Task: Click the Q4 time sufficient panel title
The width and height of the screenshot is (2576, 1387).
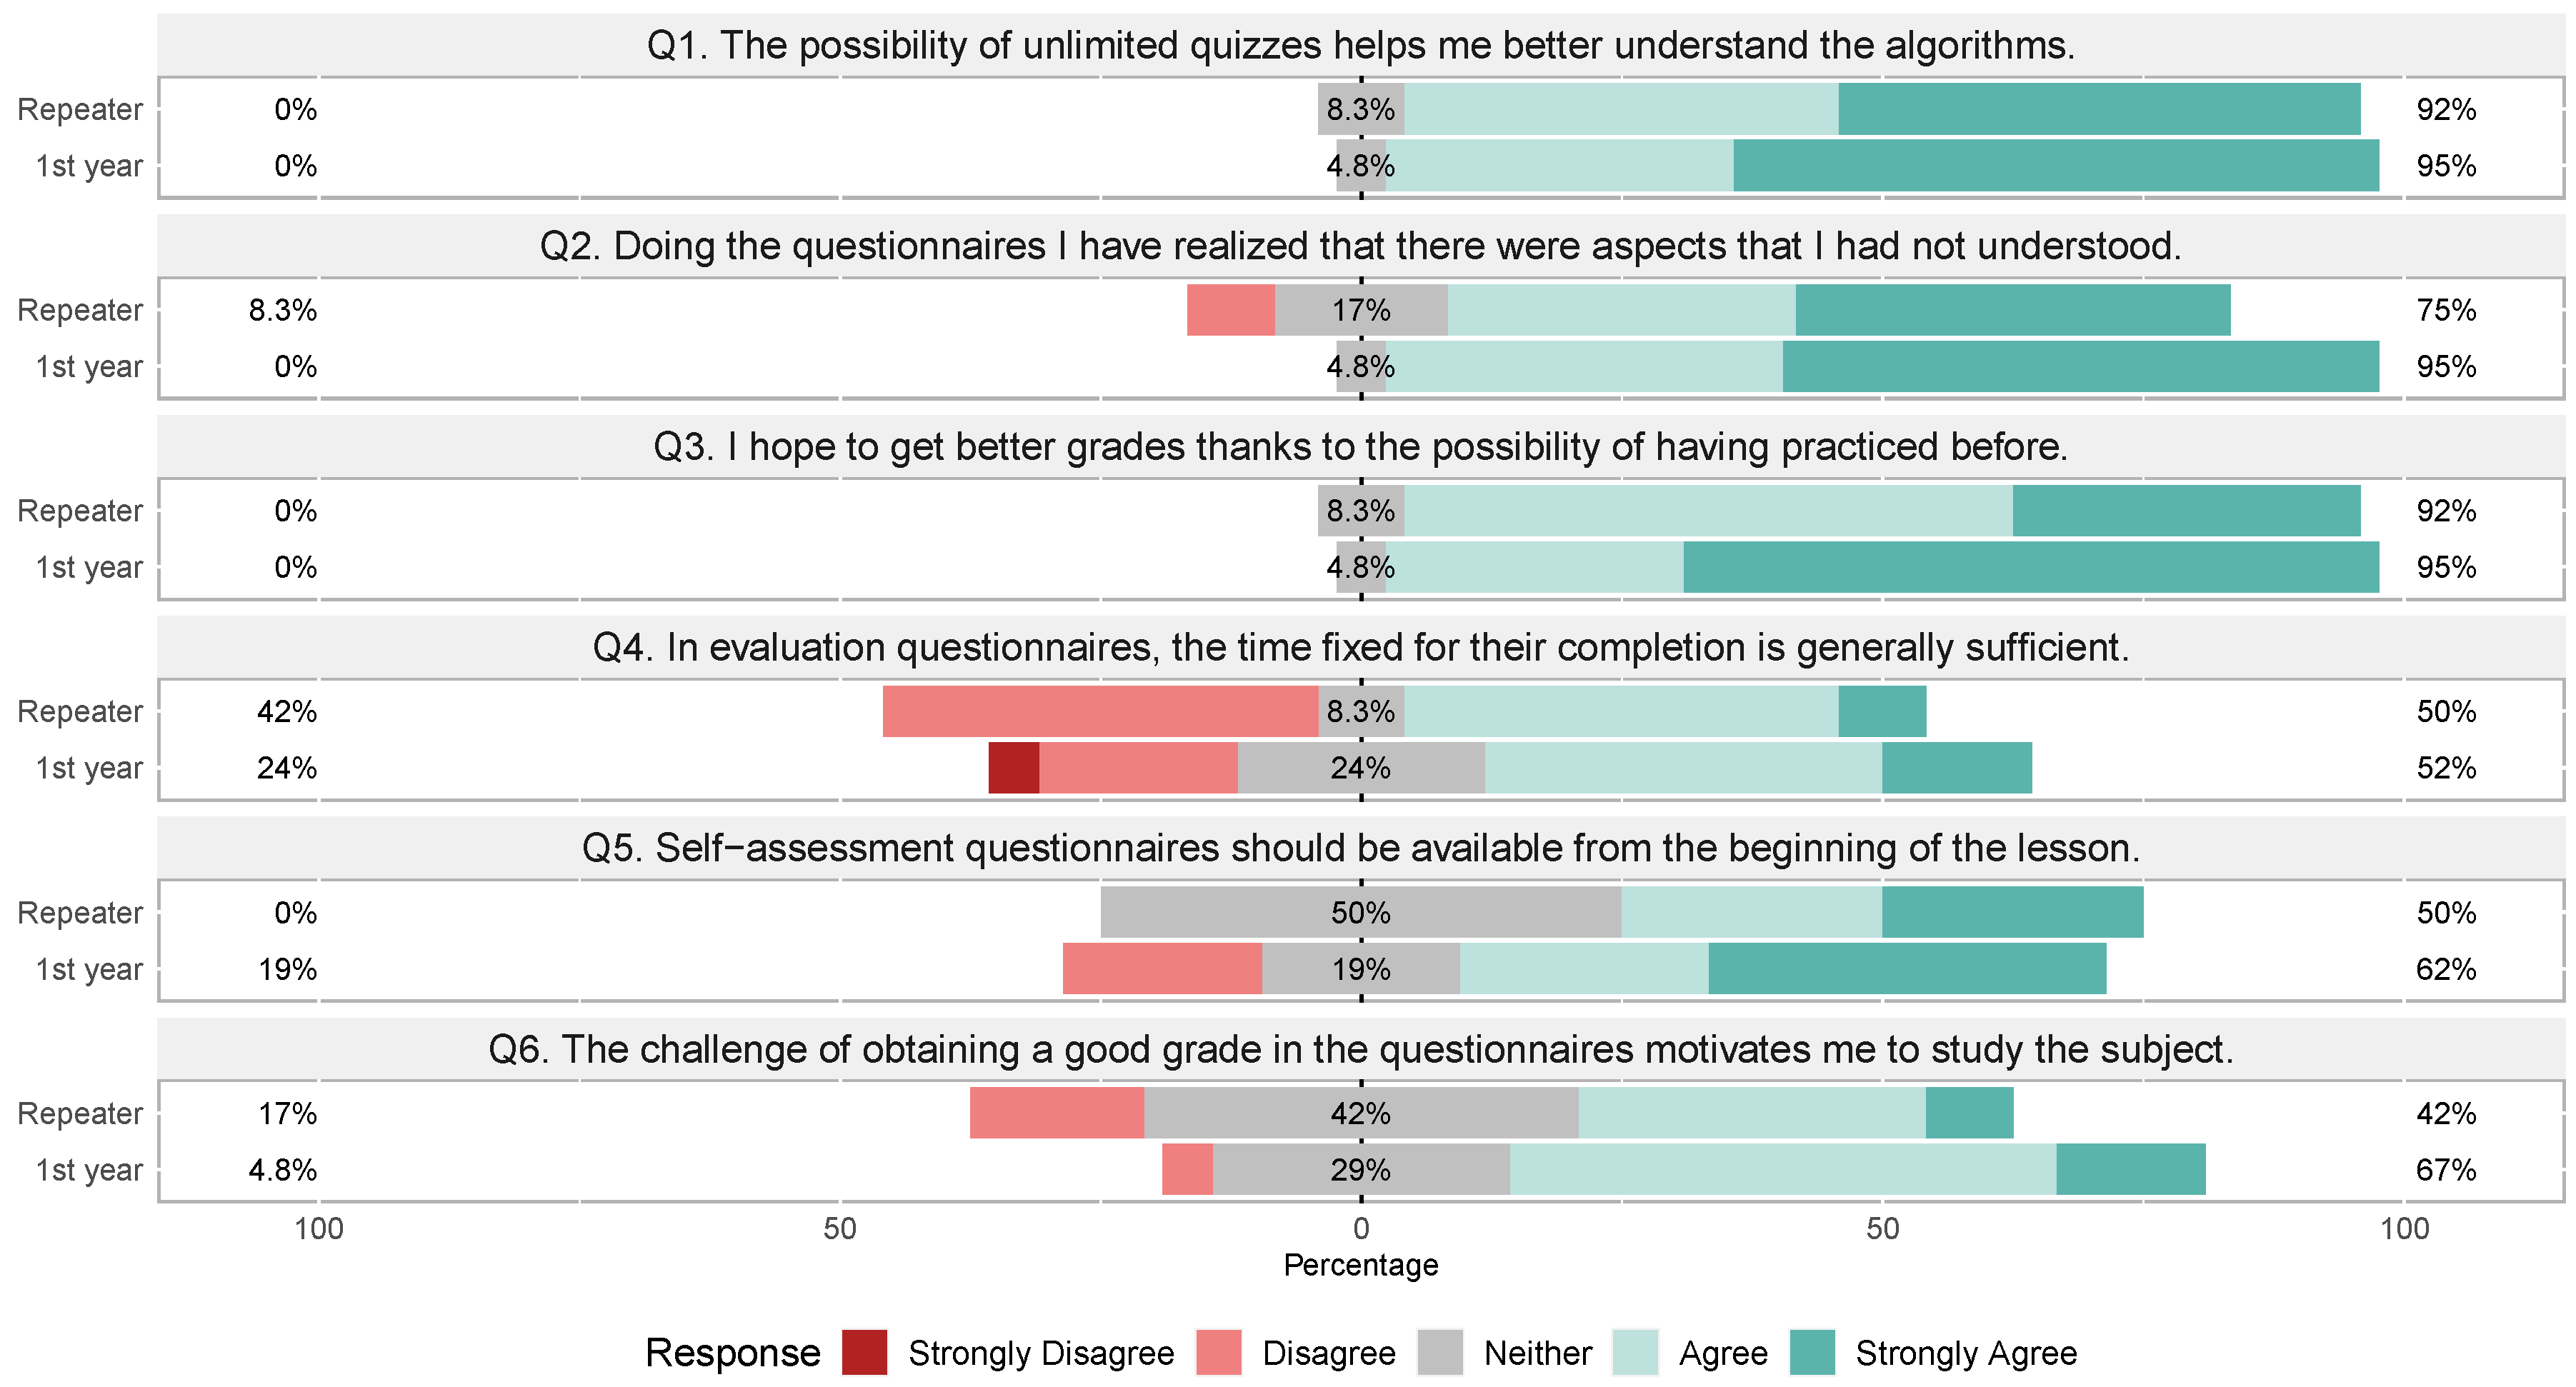Action: [x=1360, y=648]
